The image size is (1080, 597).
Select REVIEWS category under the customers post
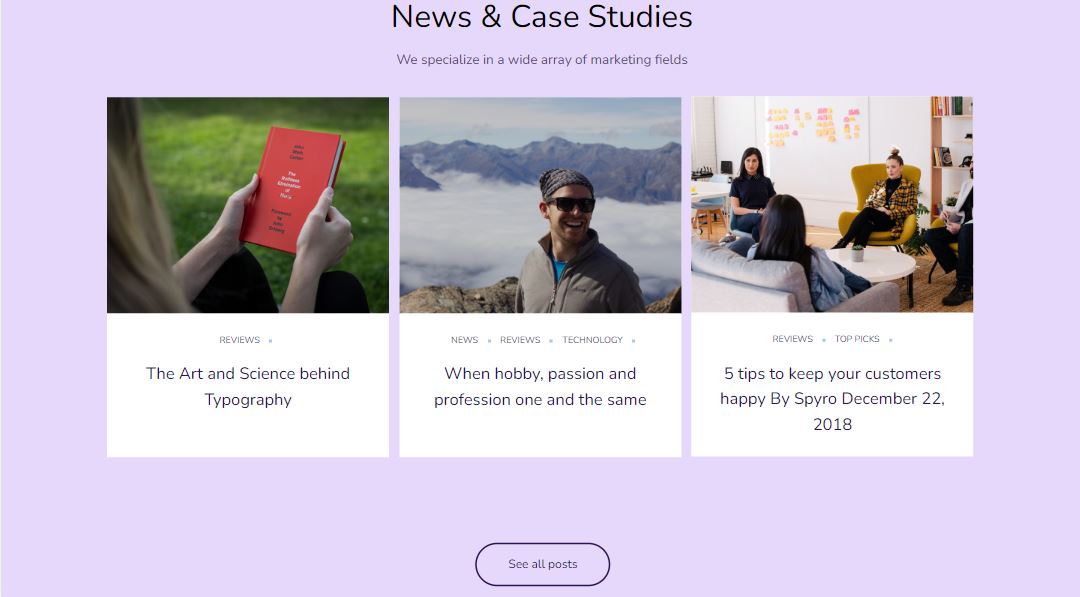792,339
